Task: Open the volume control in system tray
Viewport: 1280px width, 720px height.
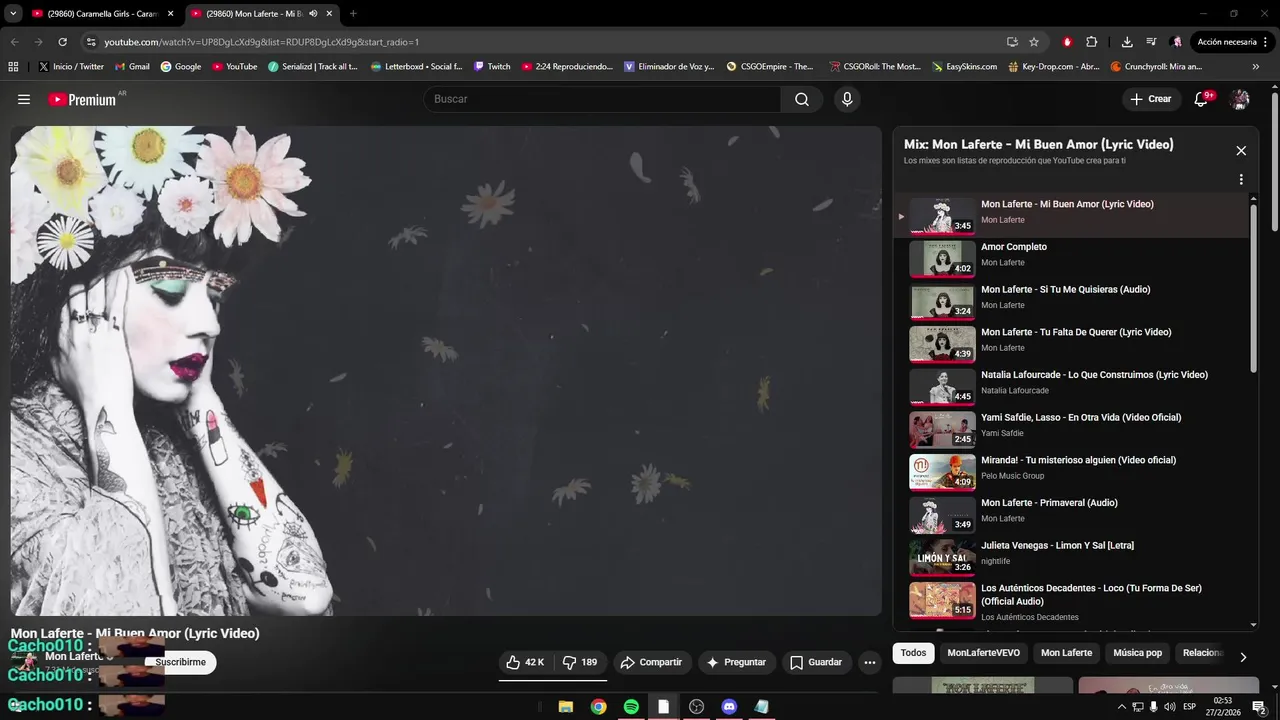Action: click(x=1169, y=707)
